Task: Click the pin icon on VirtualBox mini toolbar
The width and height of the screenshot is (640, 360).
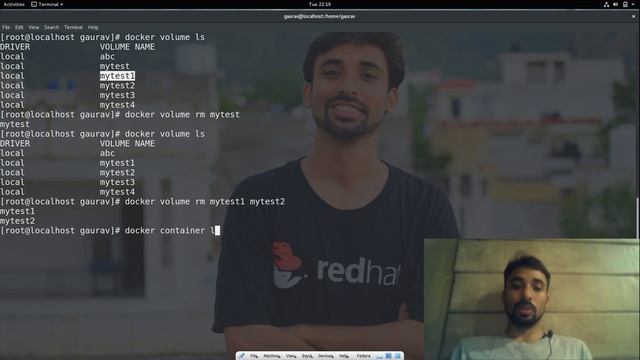Action: tap(242, 356)
